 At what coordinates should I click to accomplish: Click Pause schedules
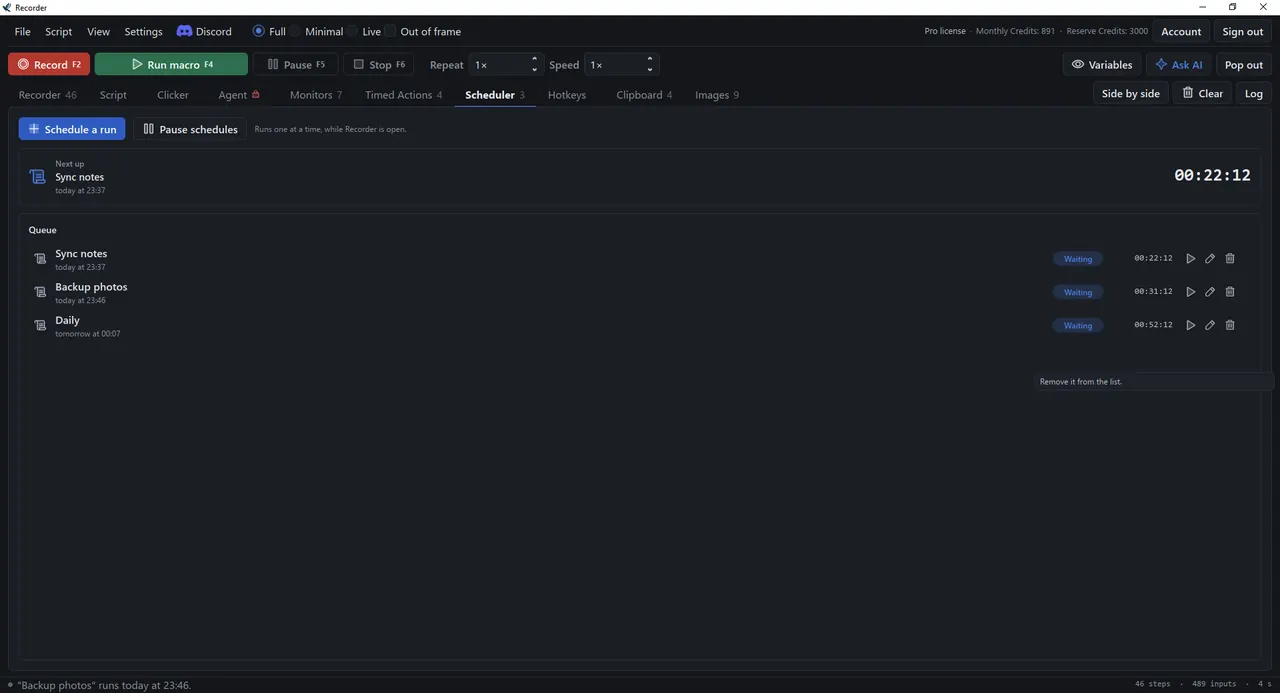click(190, 129)
